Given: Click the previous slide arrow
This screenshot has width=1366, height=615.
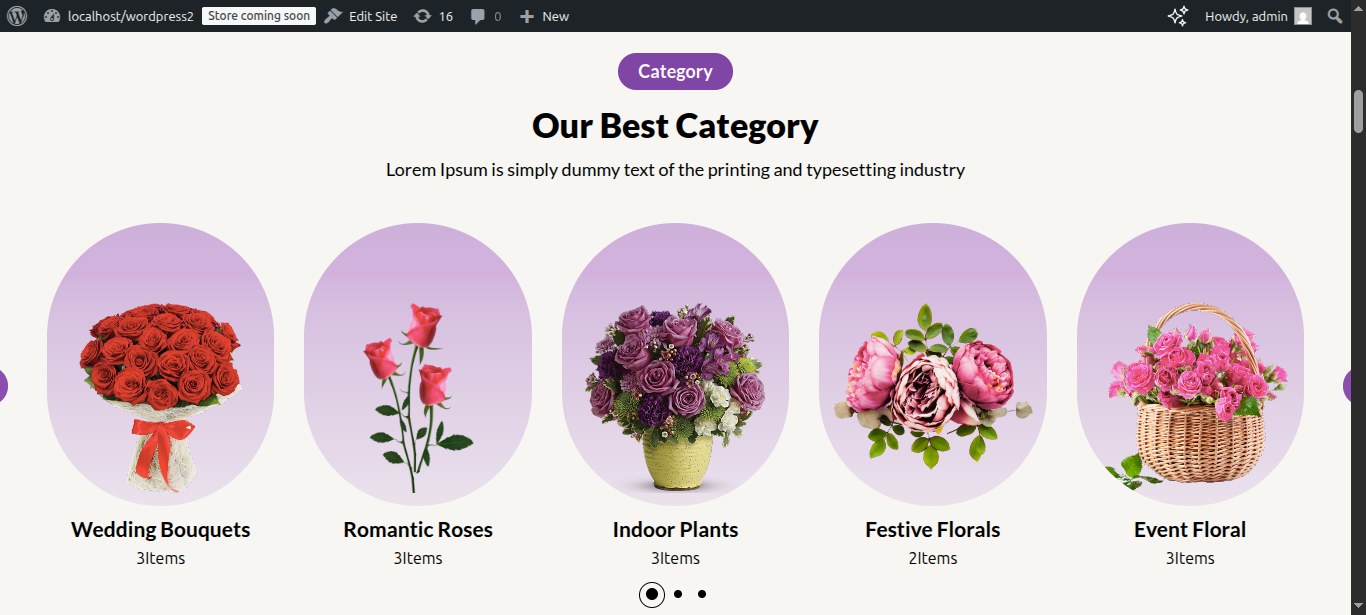Looking at the screenshot, I should click(3, 386).
